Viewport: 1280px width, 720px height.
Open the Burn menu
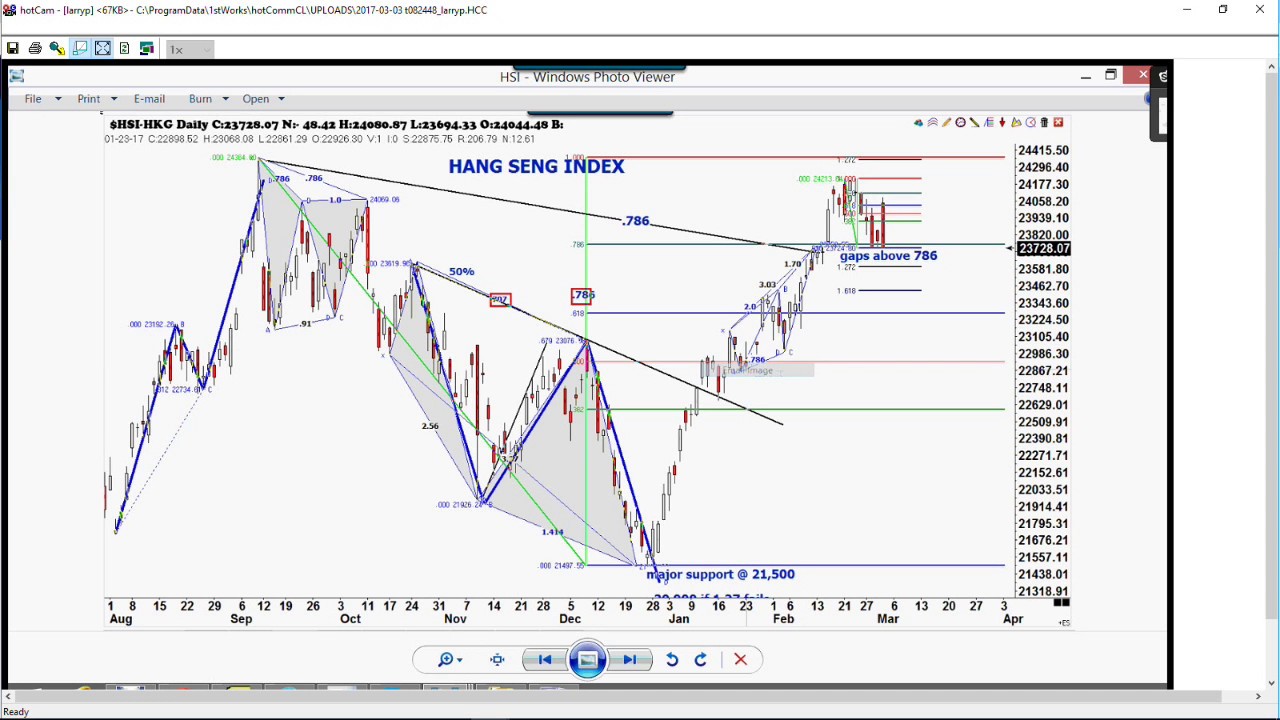pos(200,99)
